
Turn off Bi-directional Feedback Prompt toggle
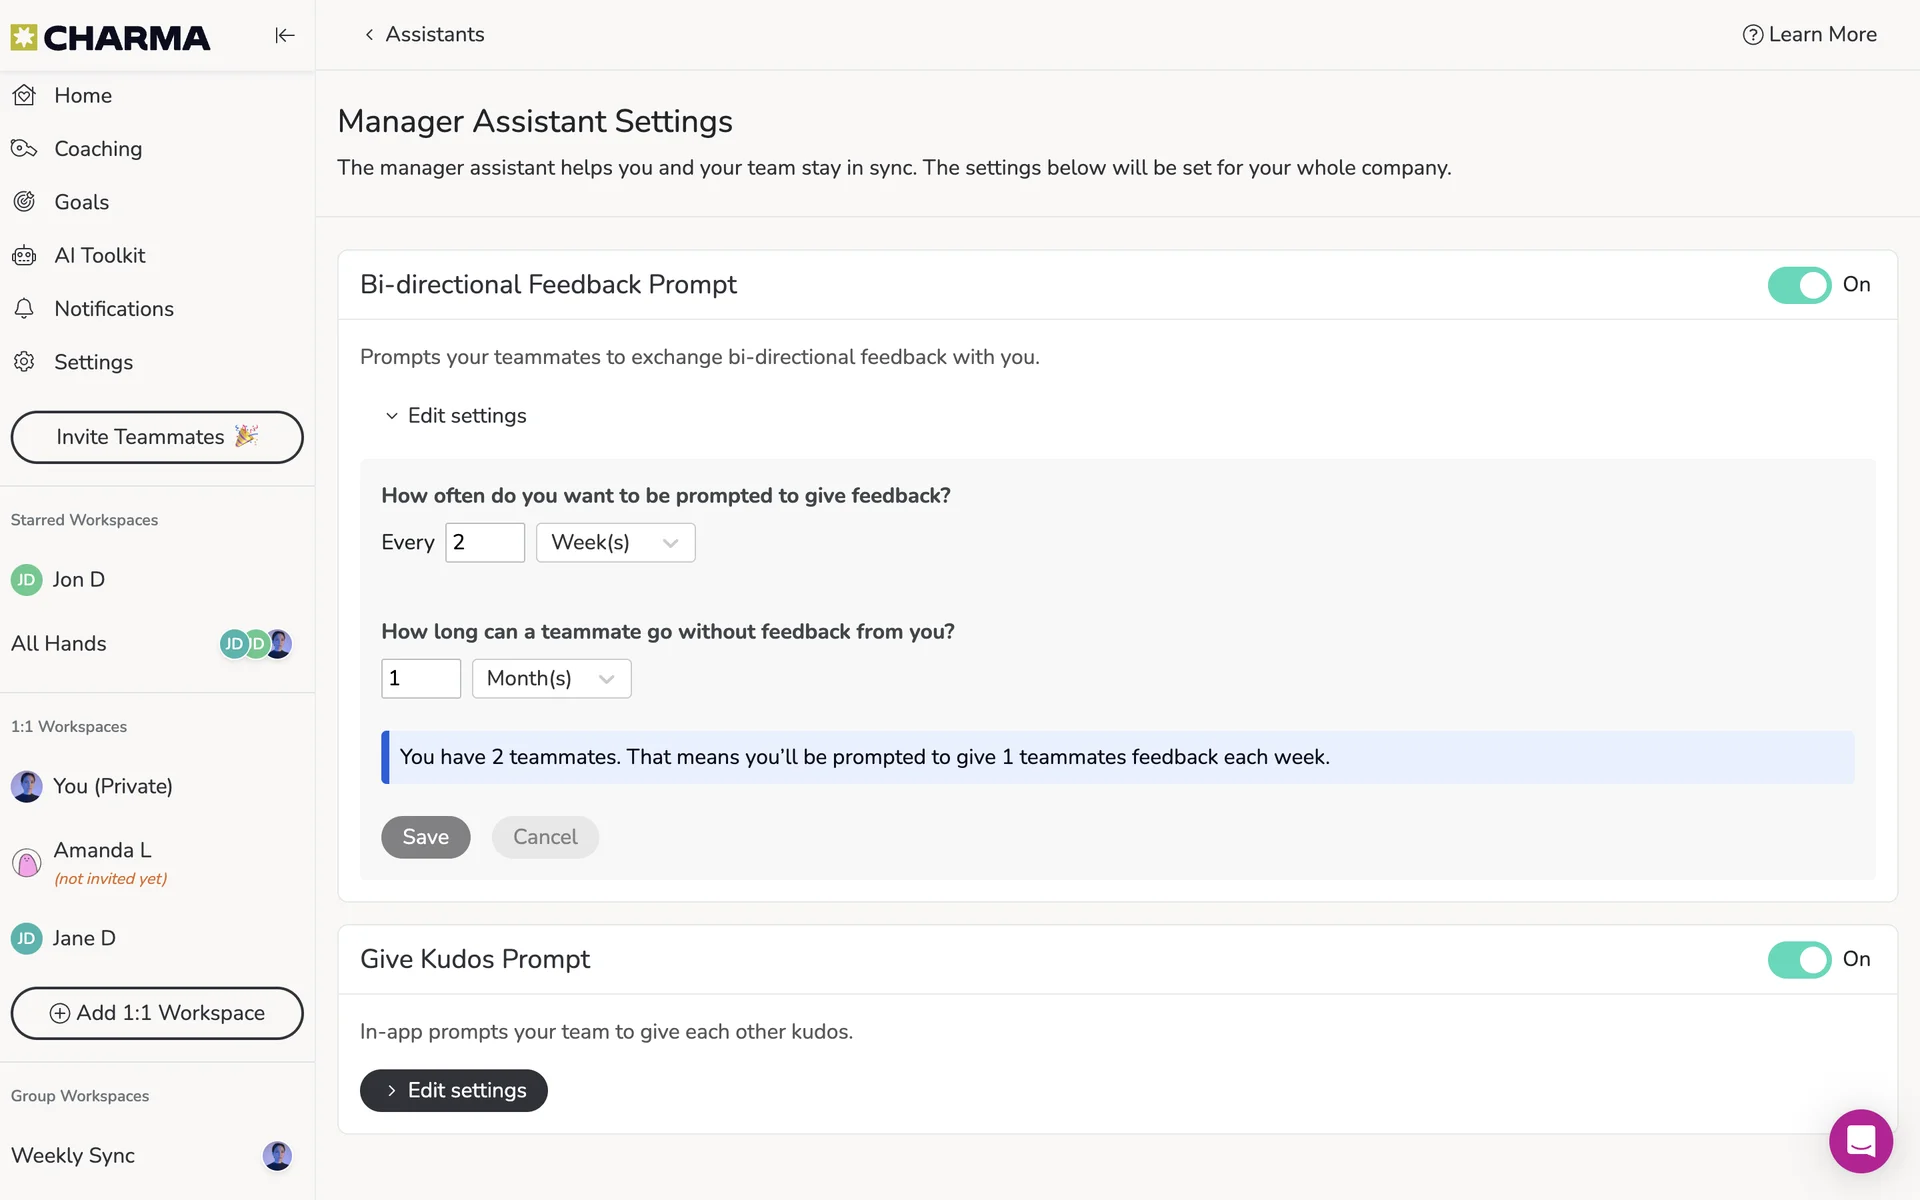[x=1799, y=285]
